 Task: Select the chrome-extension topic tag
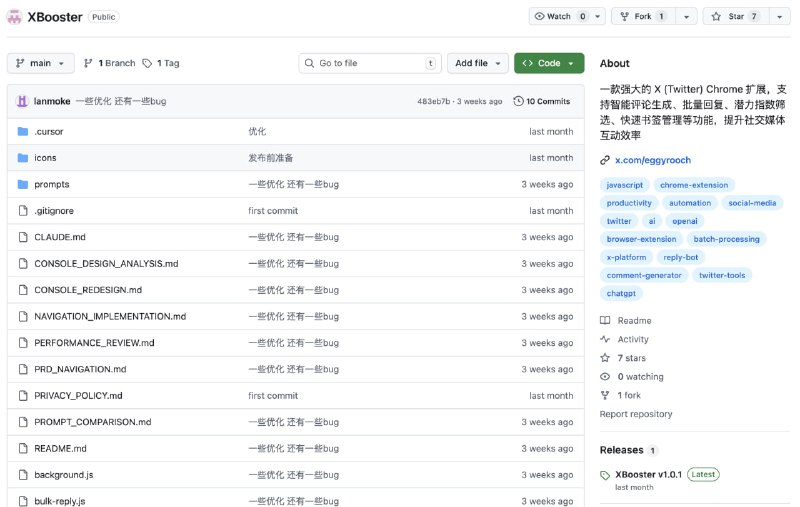pos(694,185)
